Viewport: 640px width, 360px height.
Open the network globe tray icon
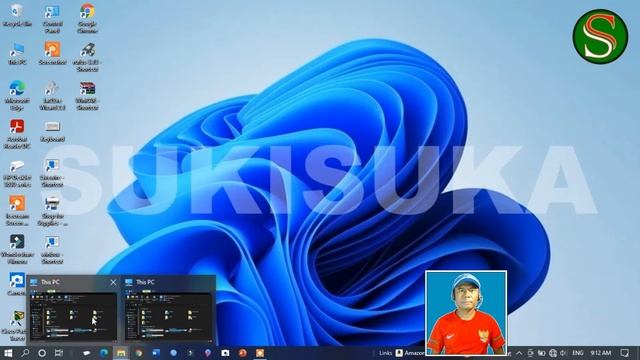click(553, 353)
